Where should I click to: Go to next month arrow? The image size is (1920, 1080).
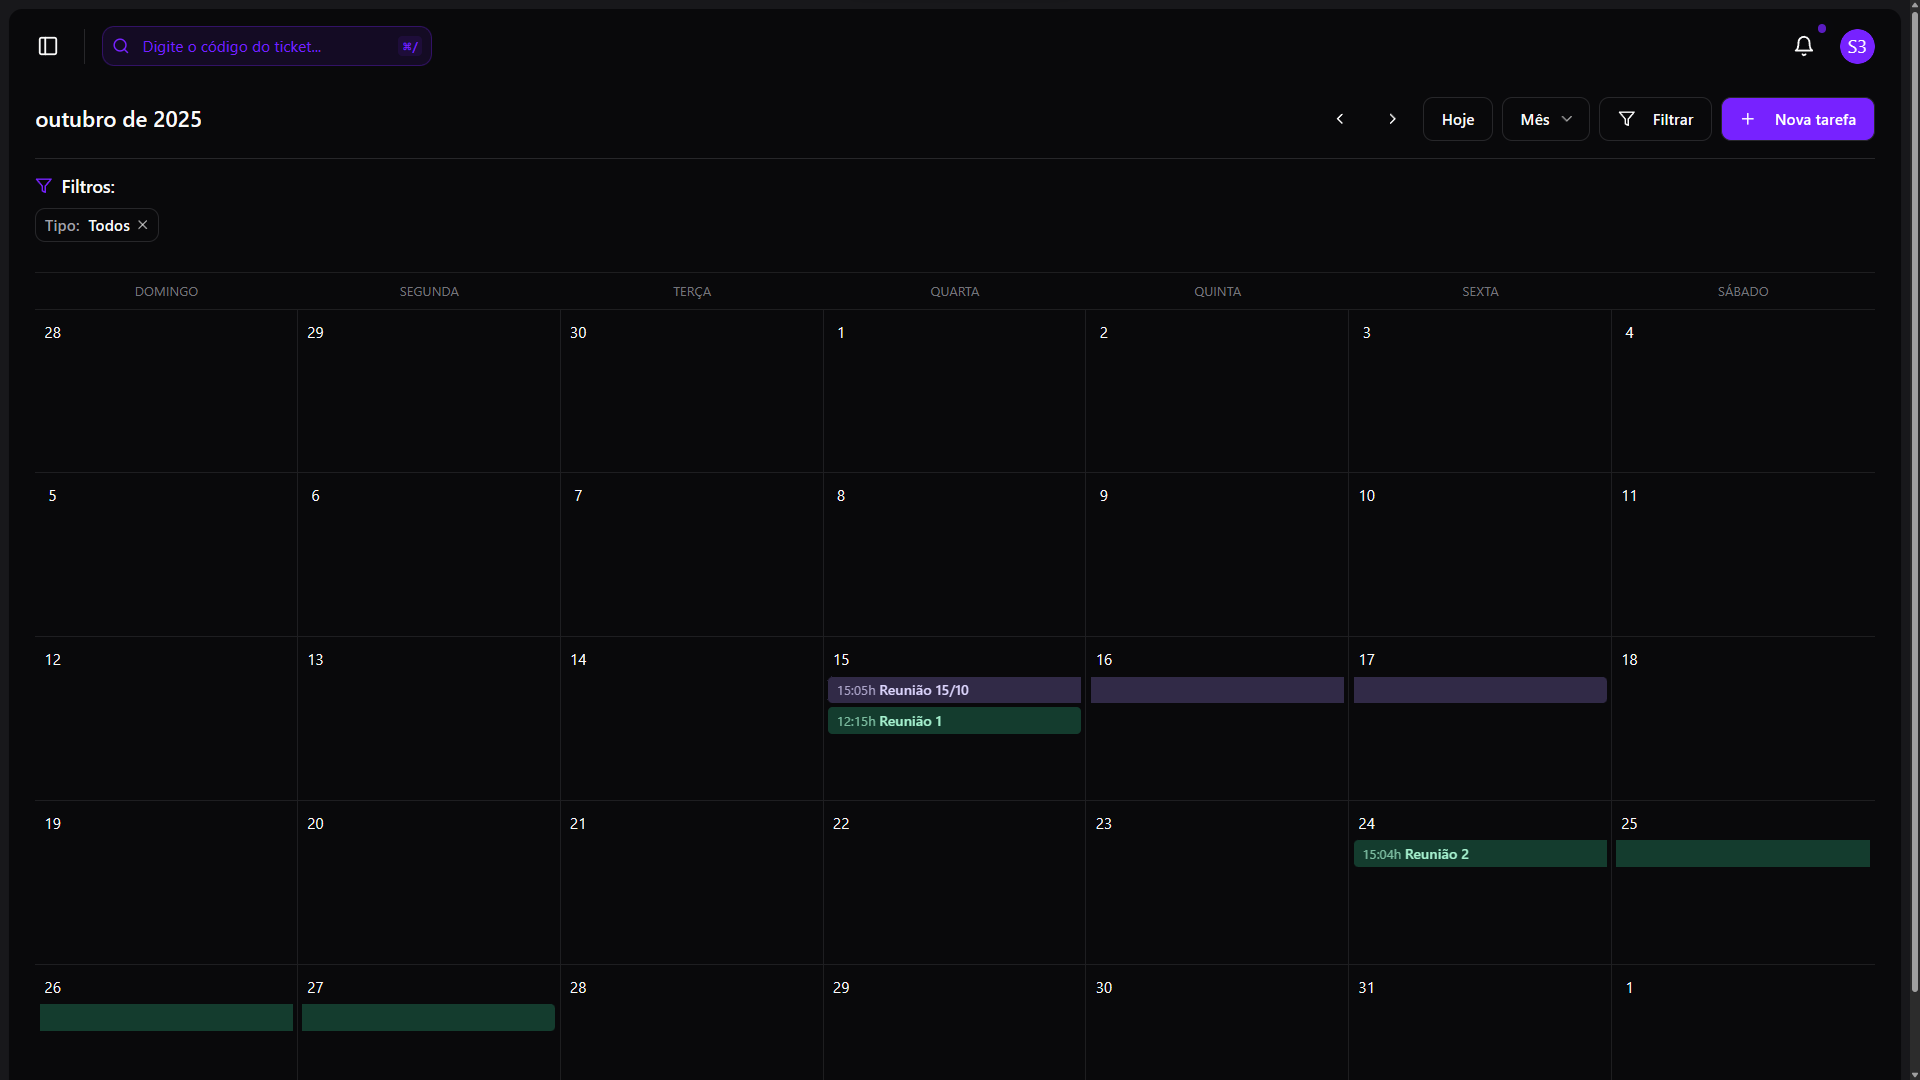click(x=1392, y=119)
